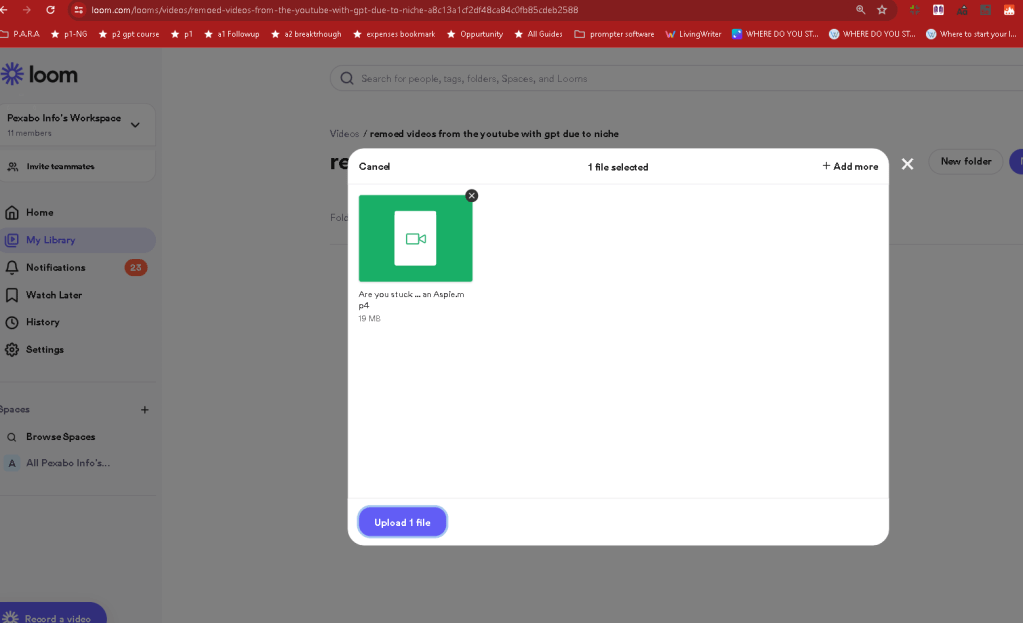The image size is (1023, 623).
Task: Click the New folder button
Action: point(966,161)
